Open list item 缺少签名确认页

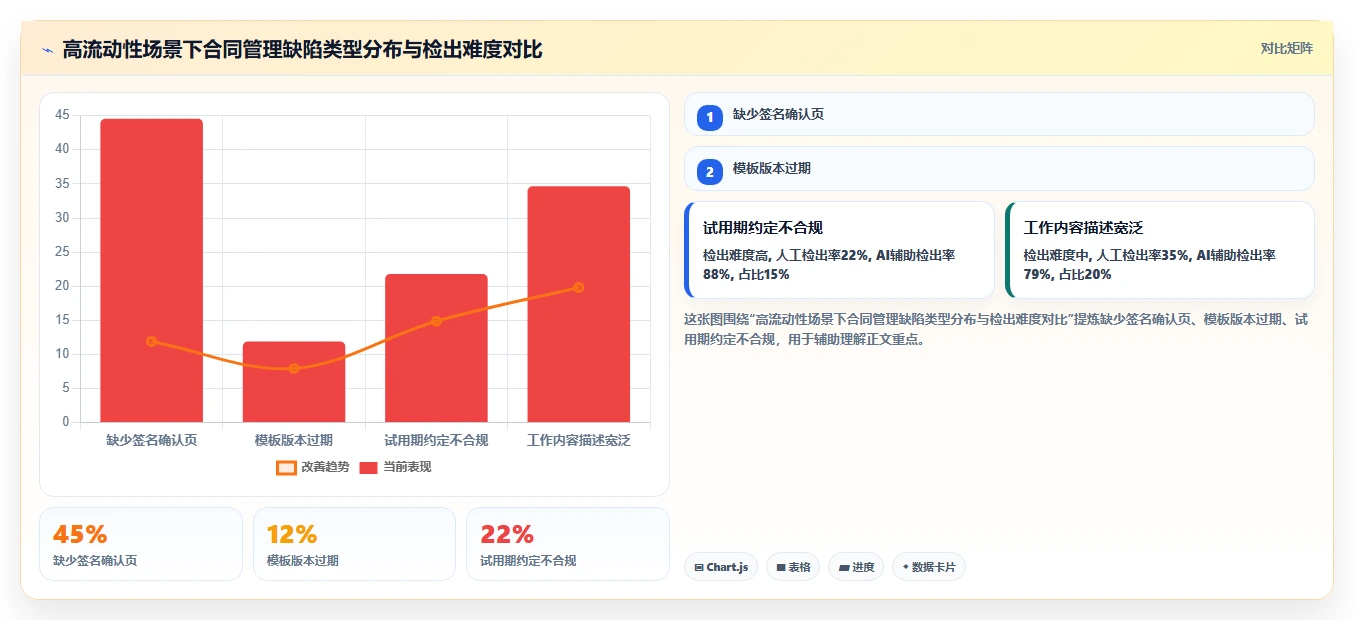pos(999,114)
